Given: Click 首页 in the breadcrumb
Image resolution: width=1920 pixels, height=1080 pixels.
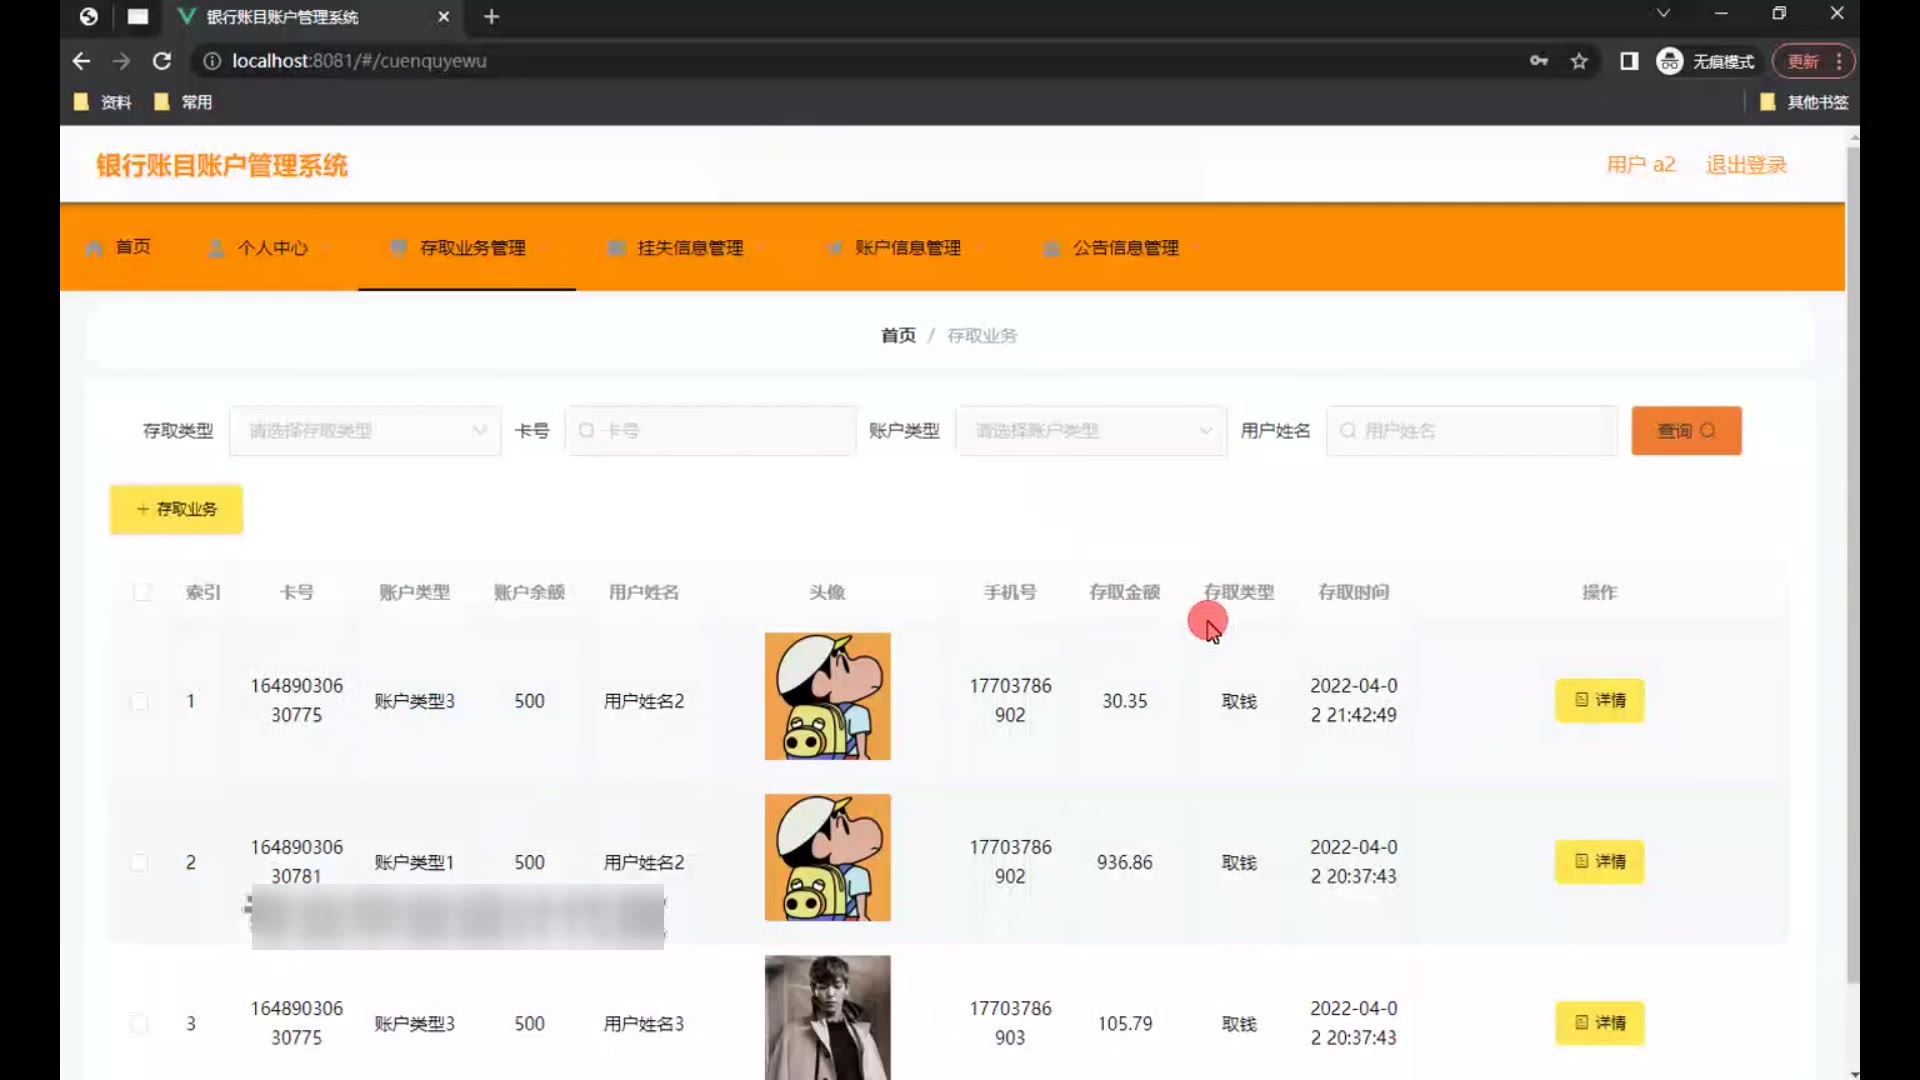Looking at the screenshot, I should click(x=897, y=336).
